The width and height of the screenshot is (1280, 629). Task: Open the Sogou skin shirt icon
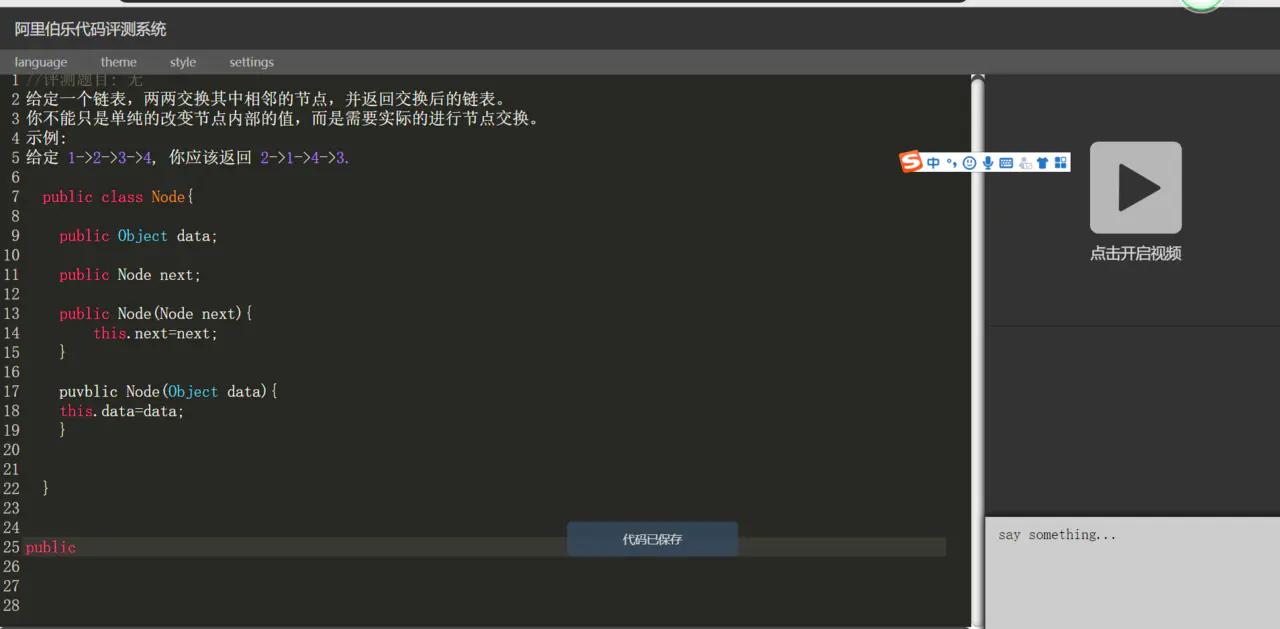[x=1043, y=163]
